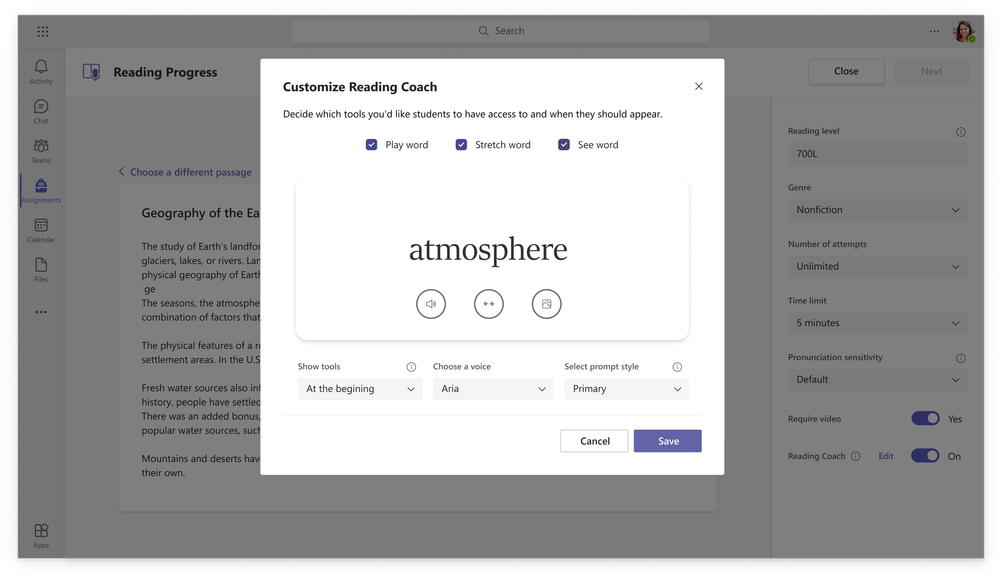Toggle the Require video switch
The width and height of the screenshot is (1001, 578).
(925, 418)
